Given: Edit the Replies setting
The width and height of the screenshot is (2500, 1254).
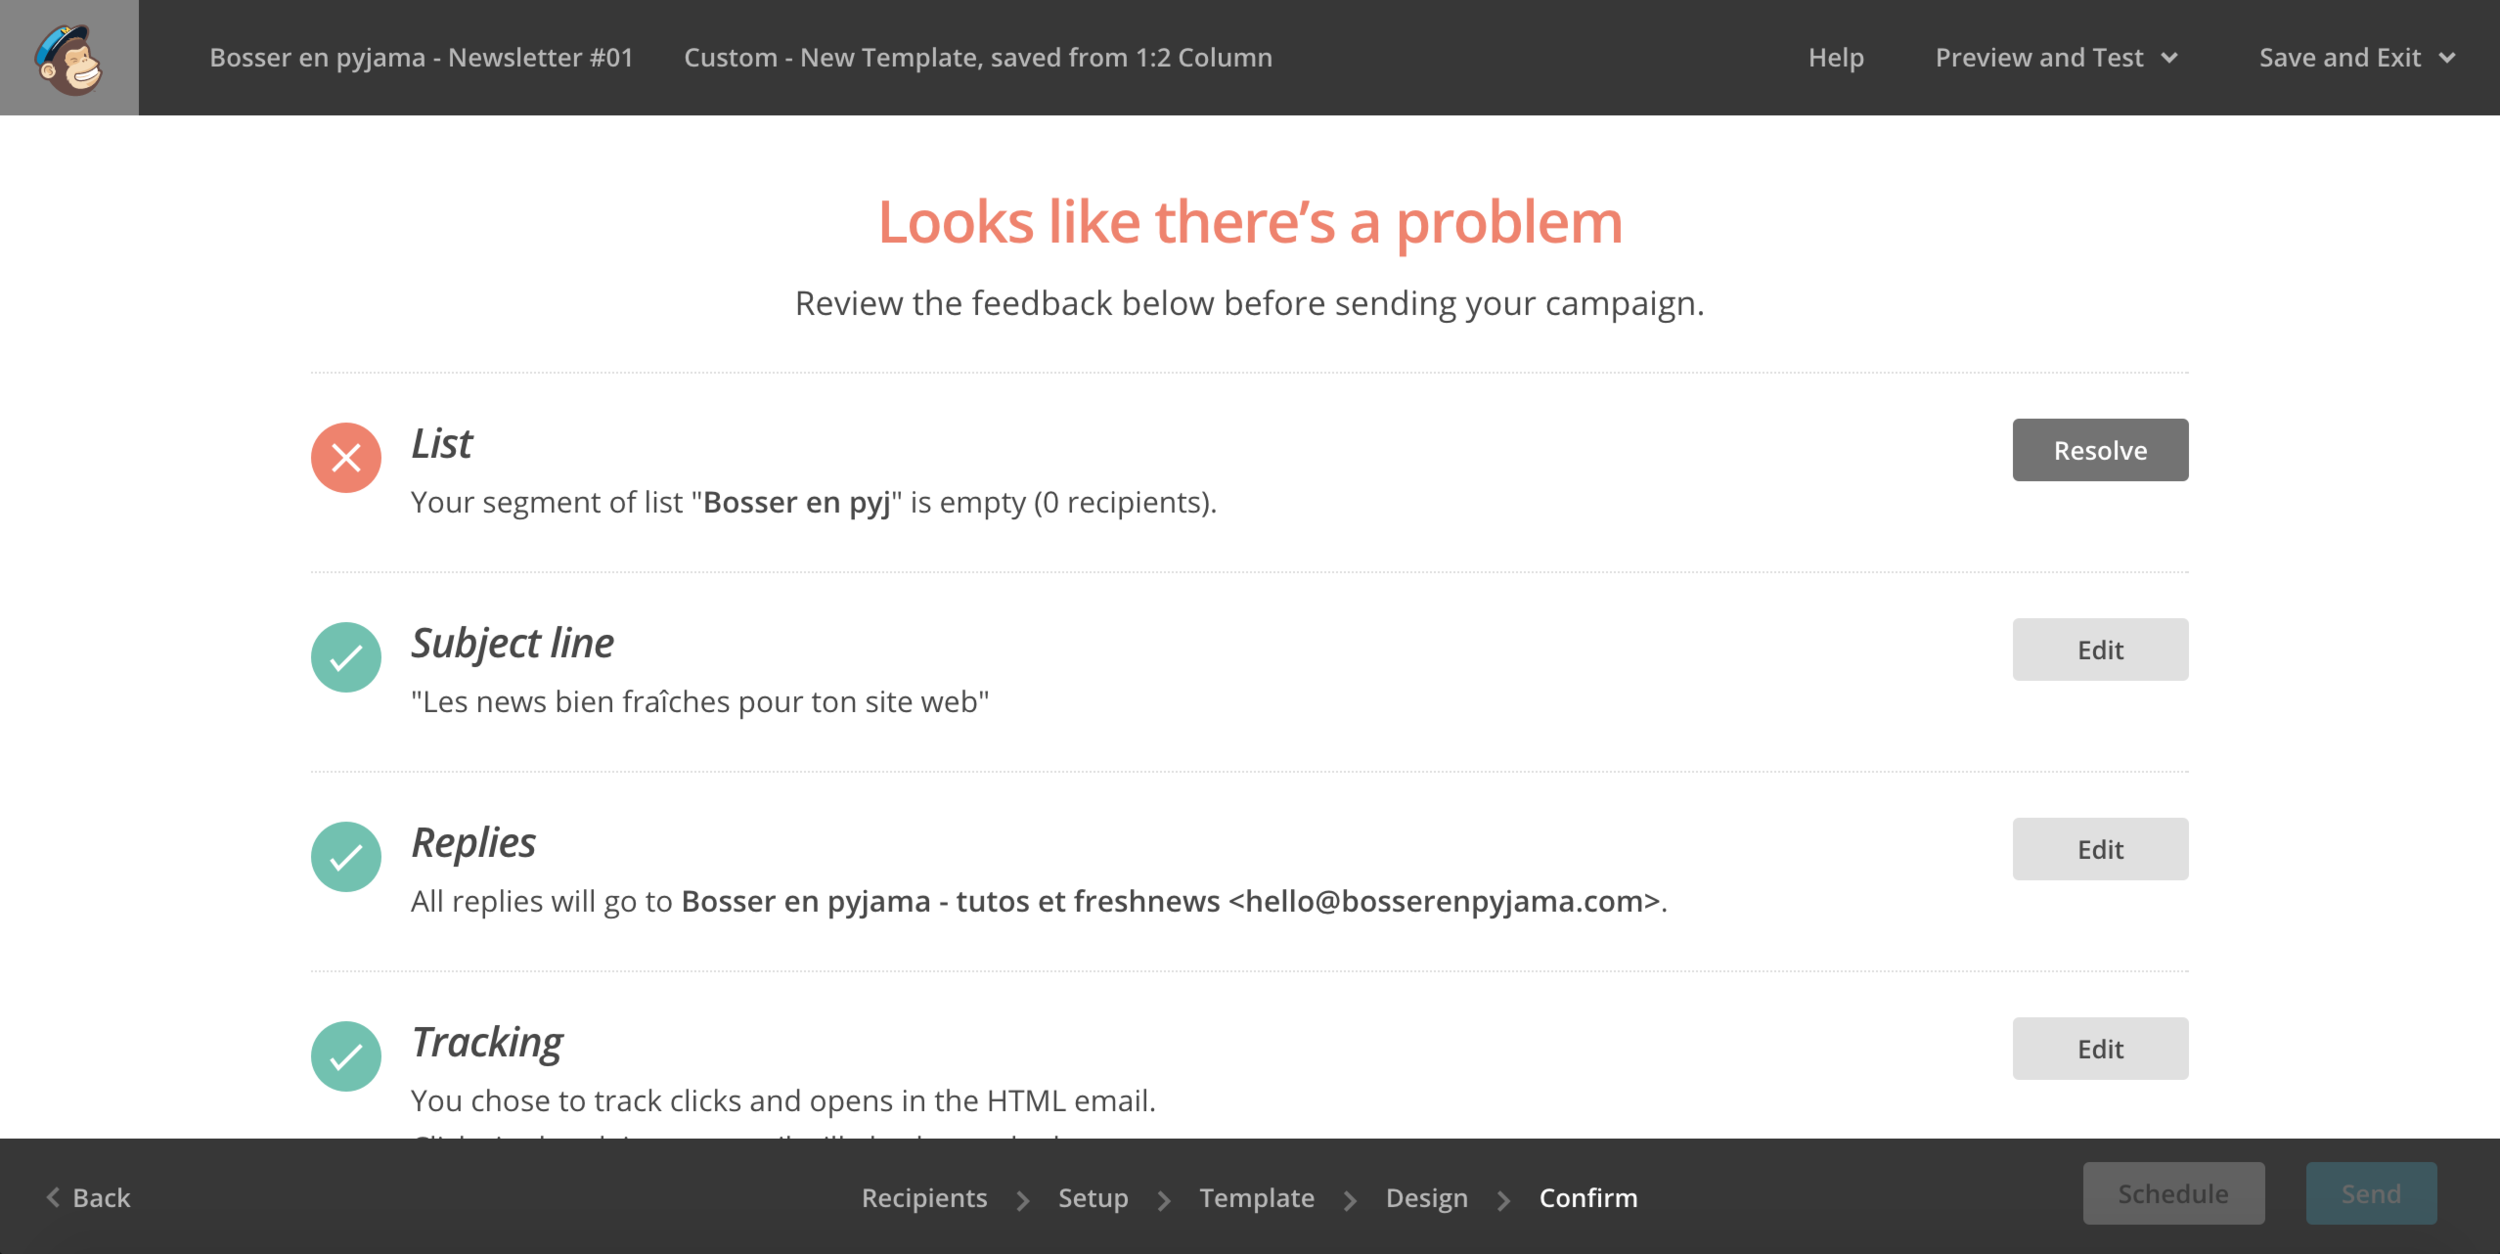Looking at the screenshot, I should pos(2100,849).
